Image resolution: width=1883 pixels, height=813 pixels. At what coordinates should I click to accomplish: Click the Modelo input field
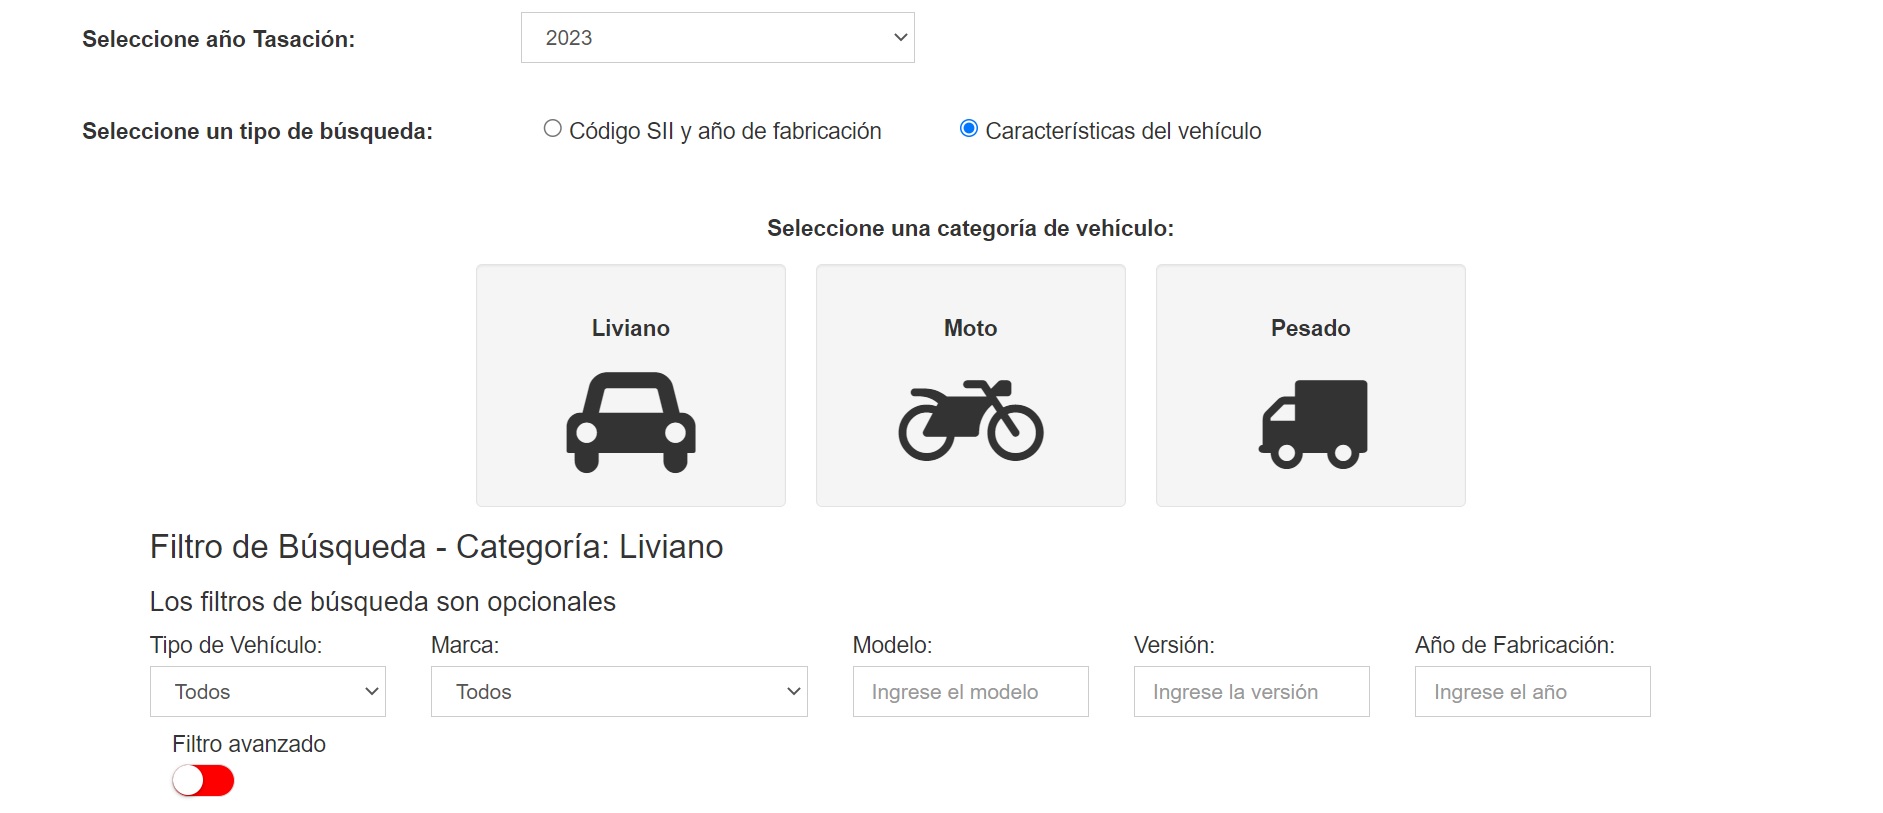(x=970, y=692)
